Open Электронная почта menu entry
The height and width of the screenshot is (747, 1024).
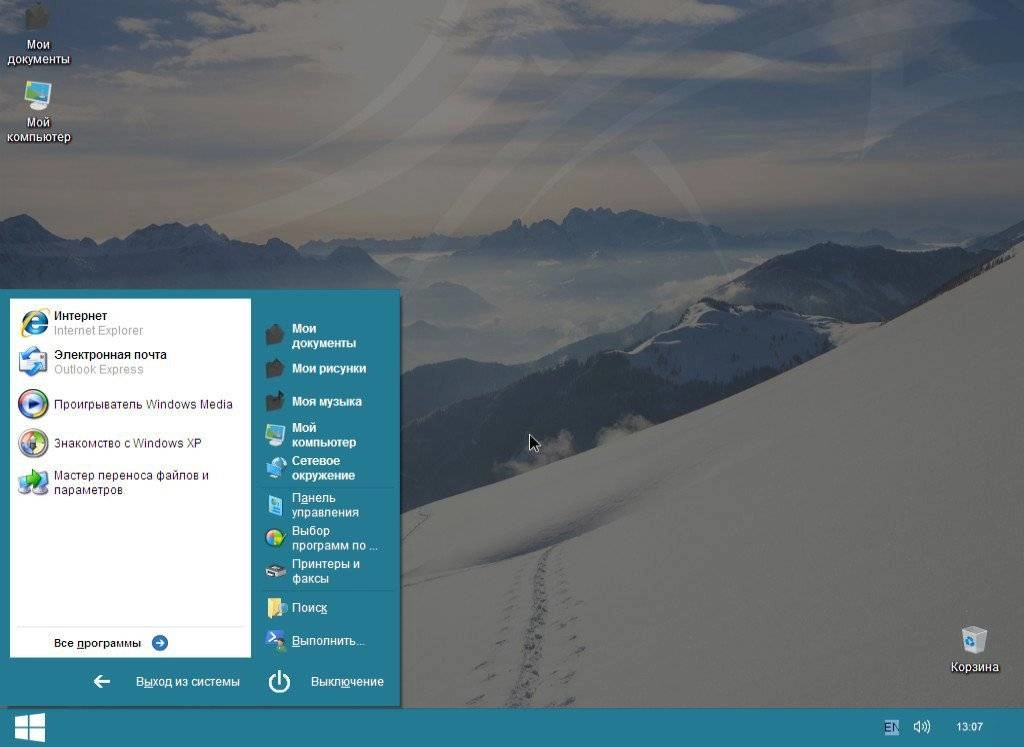130,362
